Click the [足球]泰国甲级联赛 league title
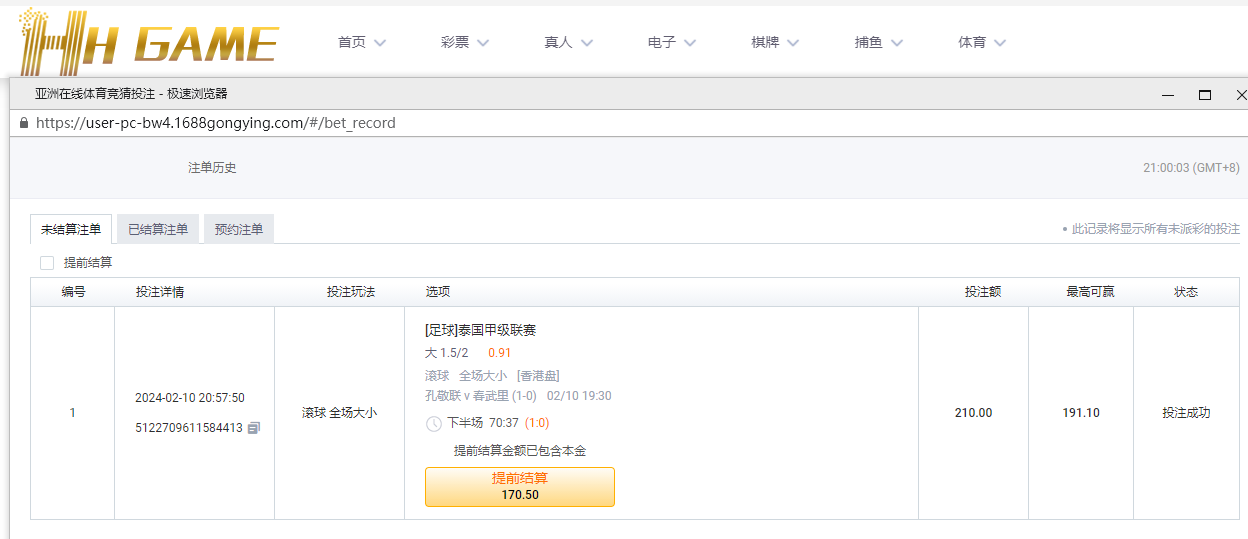 pyautogui.click(x=481, y=330)
